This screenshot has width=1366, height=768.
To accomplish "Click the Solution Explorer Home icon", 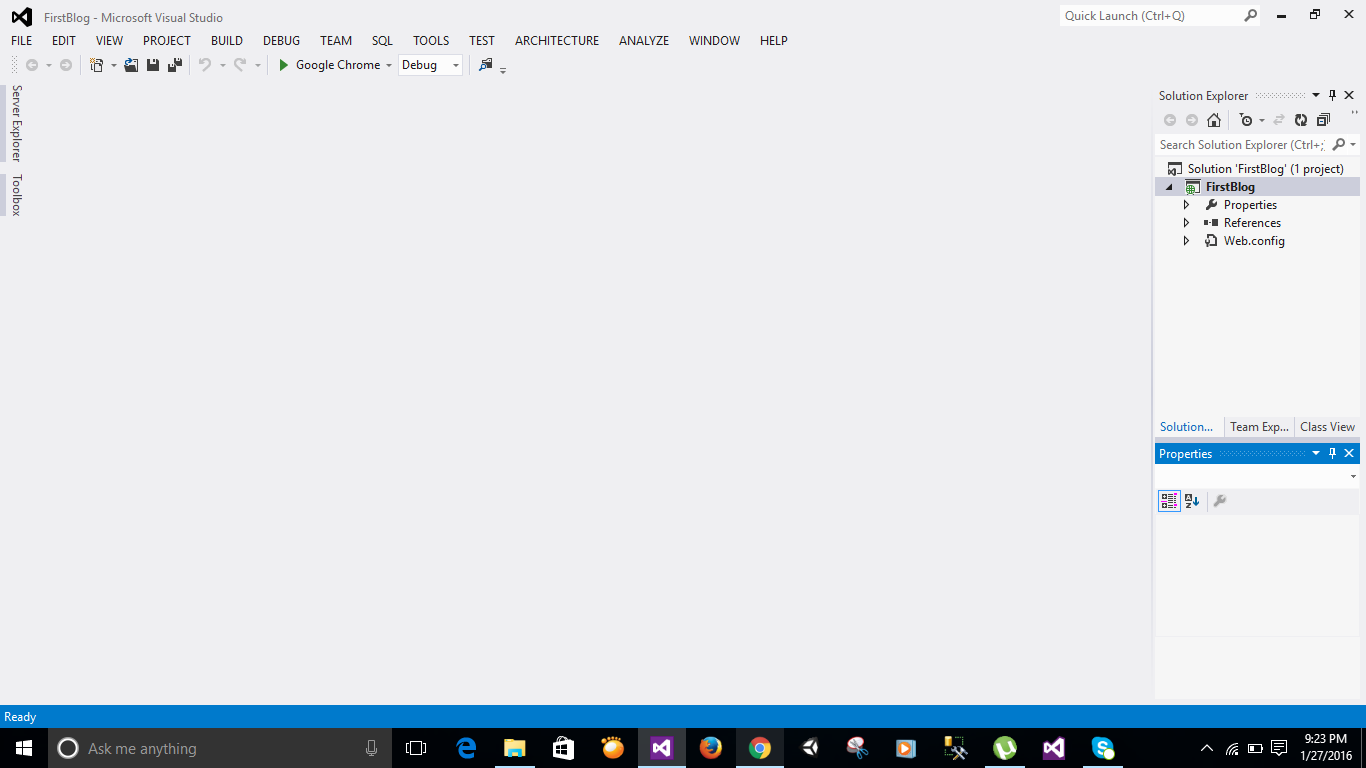I will coord(1214,120).
